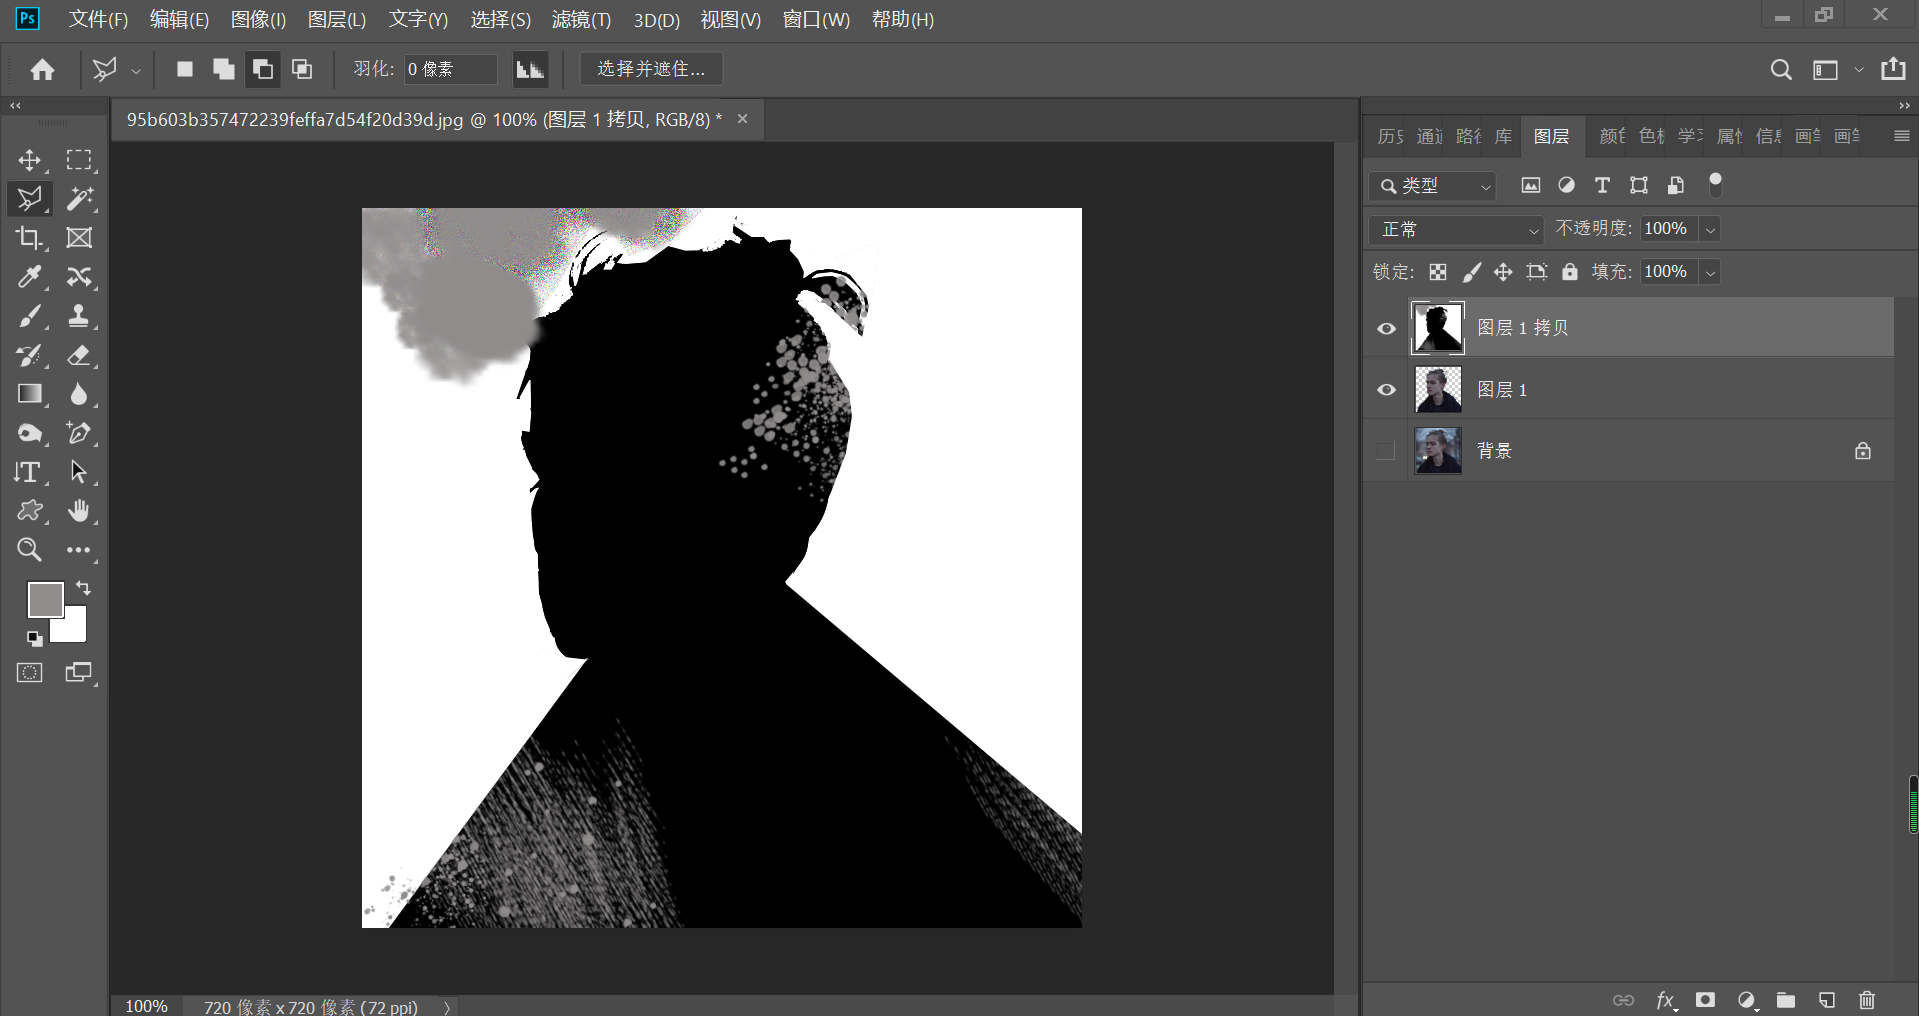The width and height of the screenshot is (1919, 1016).
Task: Create a new layer group
Action: [1786, 1000]
